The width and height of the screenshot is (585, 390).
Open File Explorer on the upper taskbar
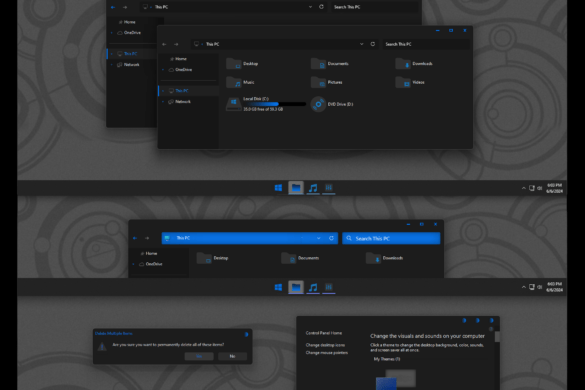[x=296, y=188]
